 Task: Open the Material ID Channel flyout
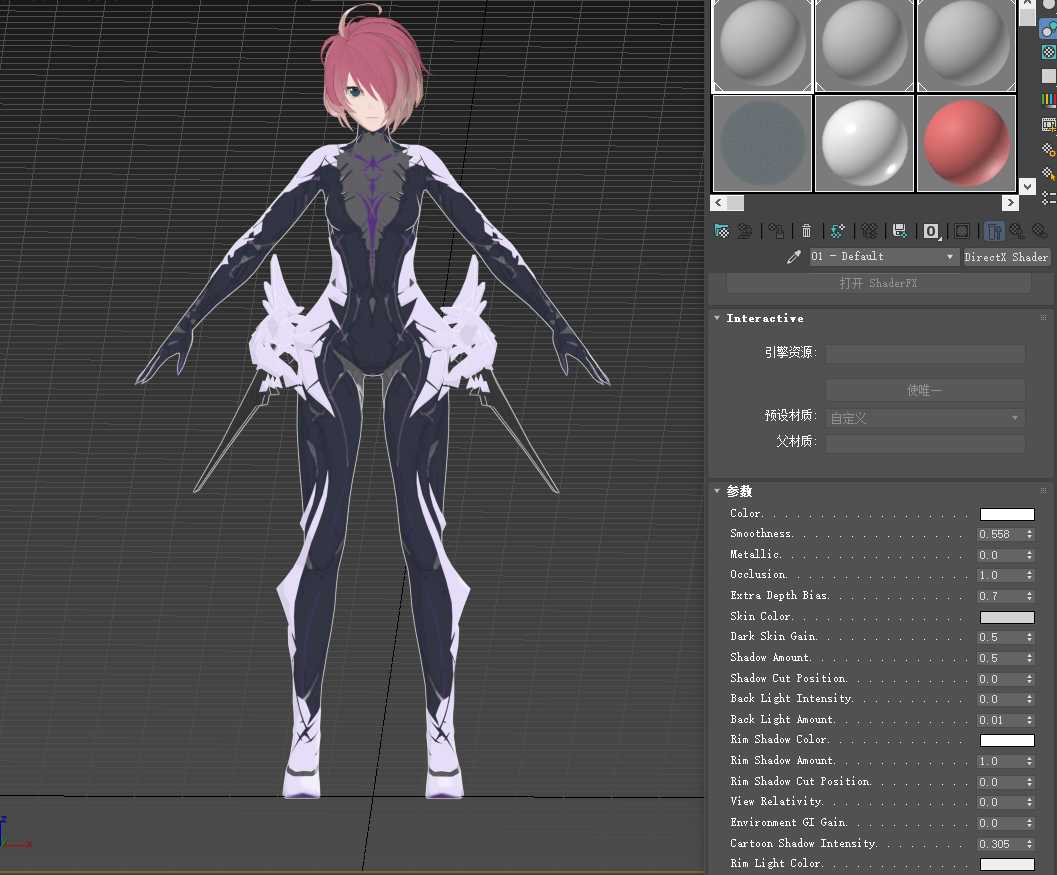coord(931,231)
